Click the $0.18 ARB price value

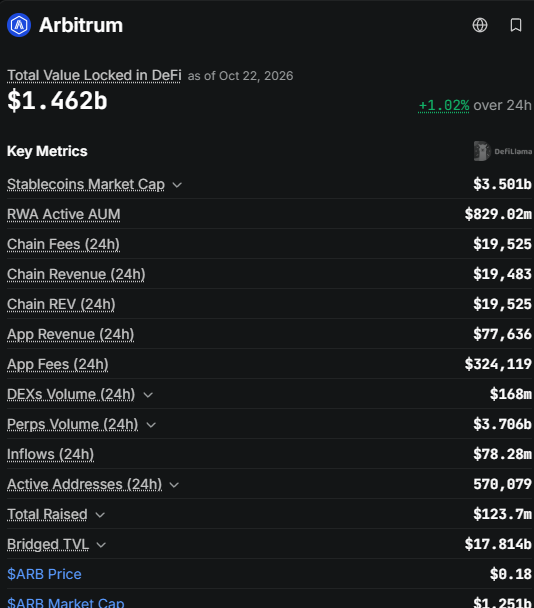point(511,574)
